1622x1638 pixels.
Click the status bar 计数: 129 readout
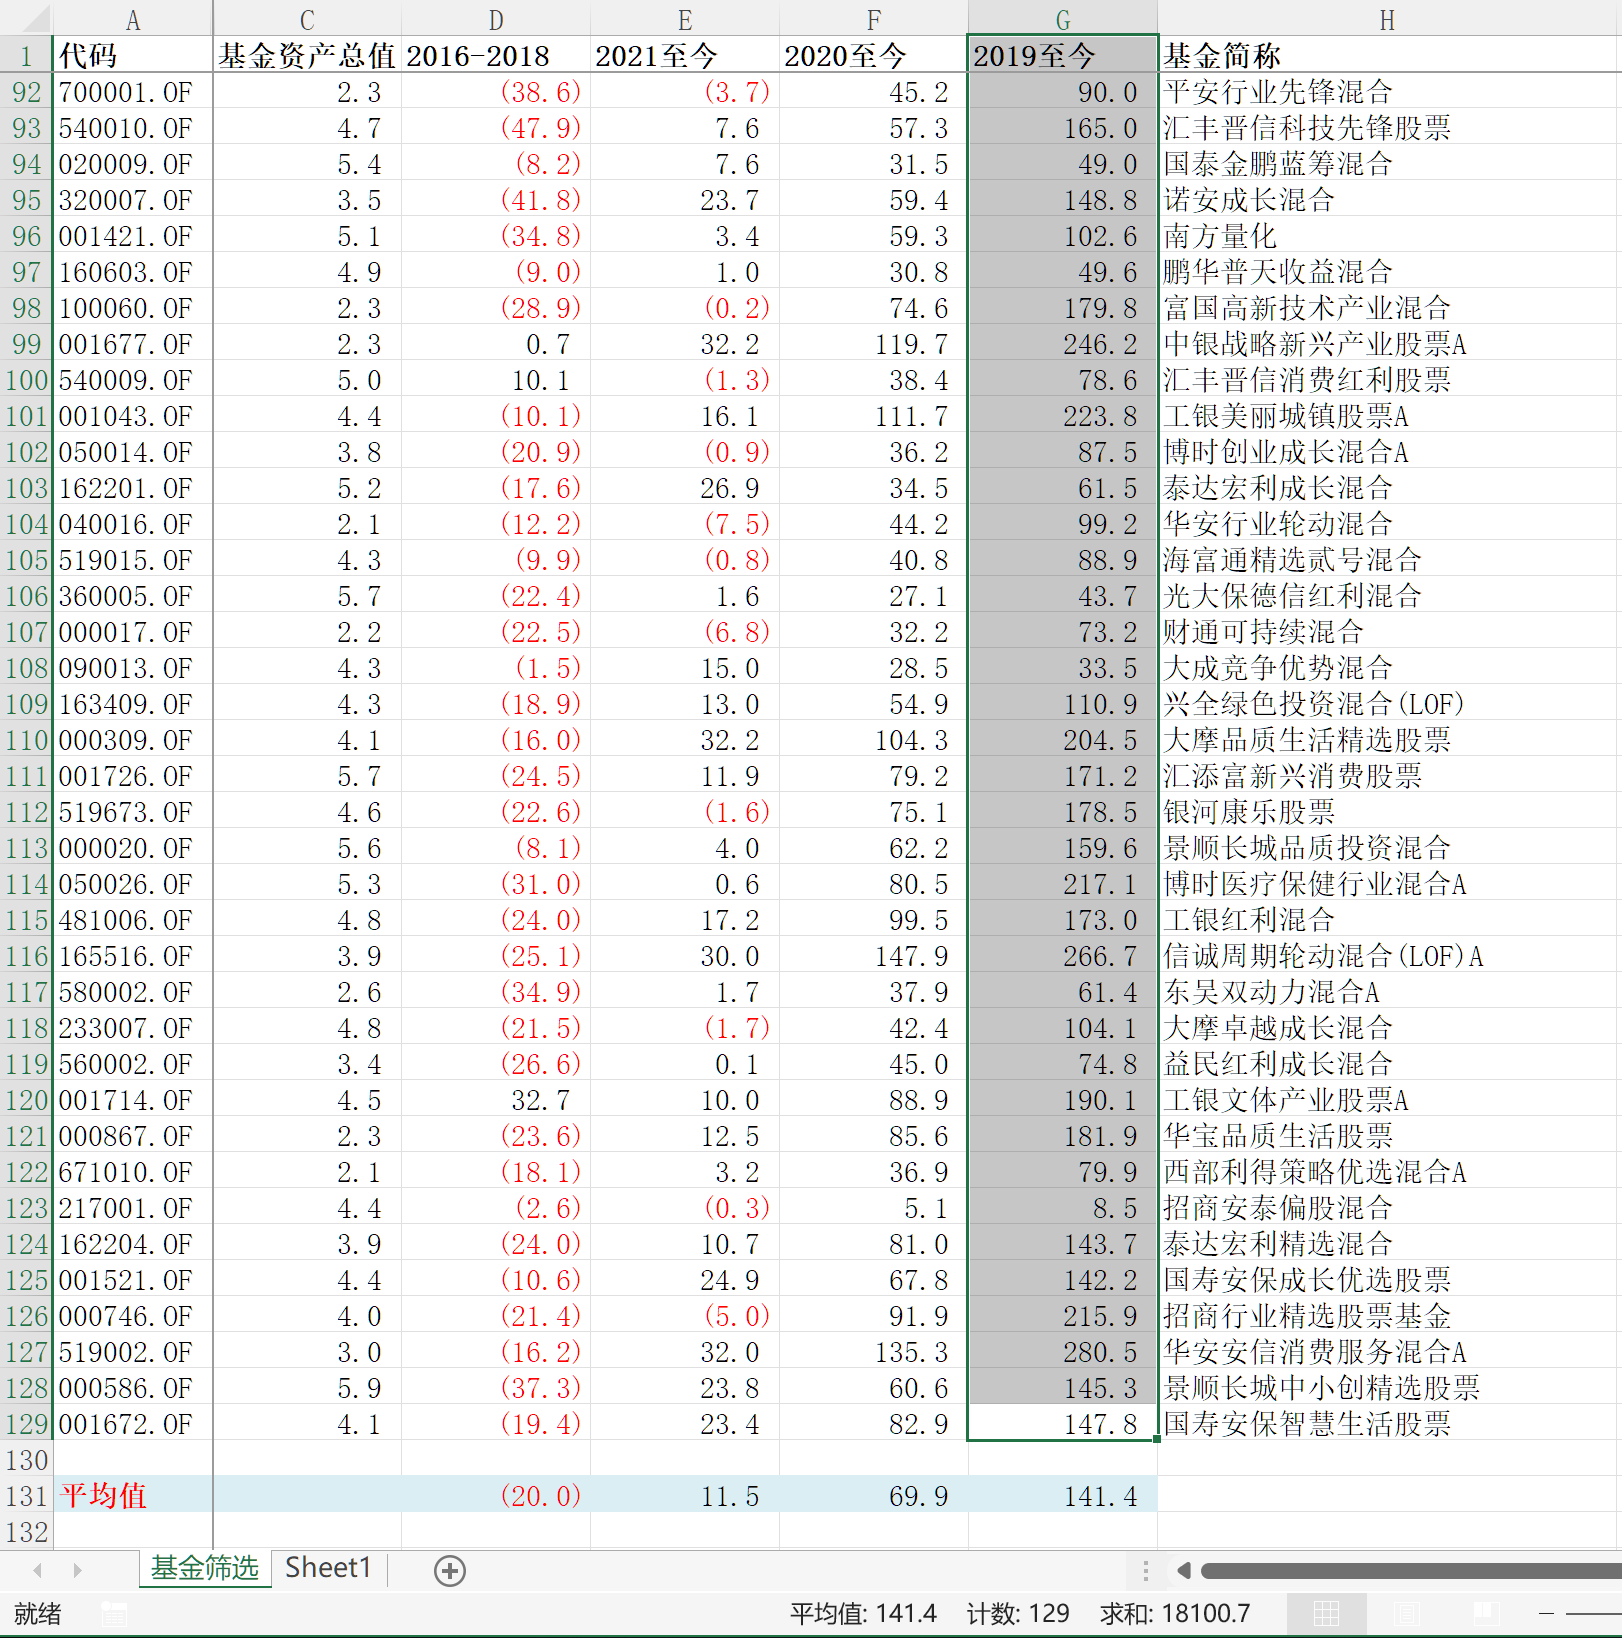pyautogui.click(x=1018, y=1613)
